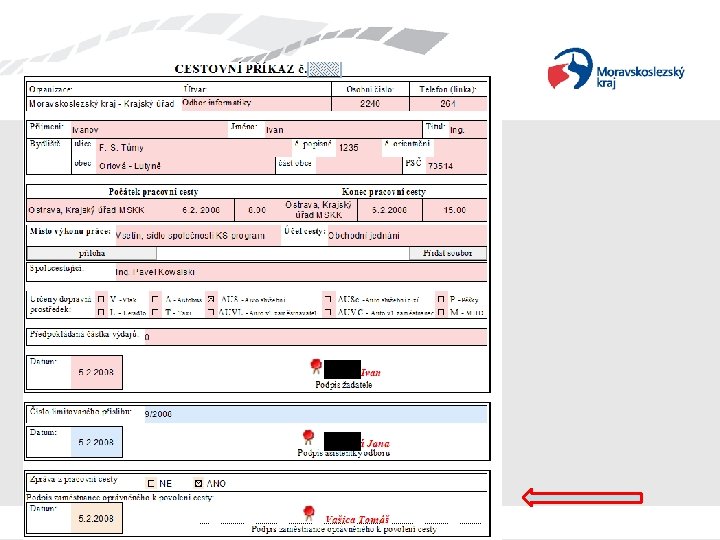Tick the A - Autobus checkbox

(x=155, y=299)
